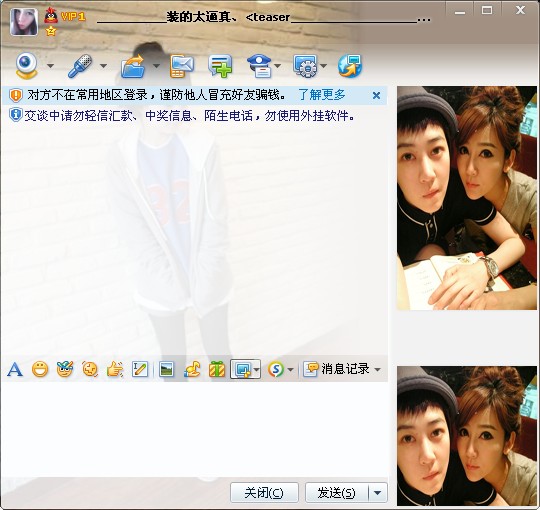Send a file using folder icon
The width and height of the screenshot is (540, 510).
[x=133, y=65]
